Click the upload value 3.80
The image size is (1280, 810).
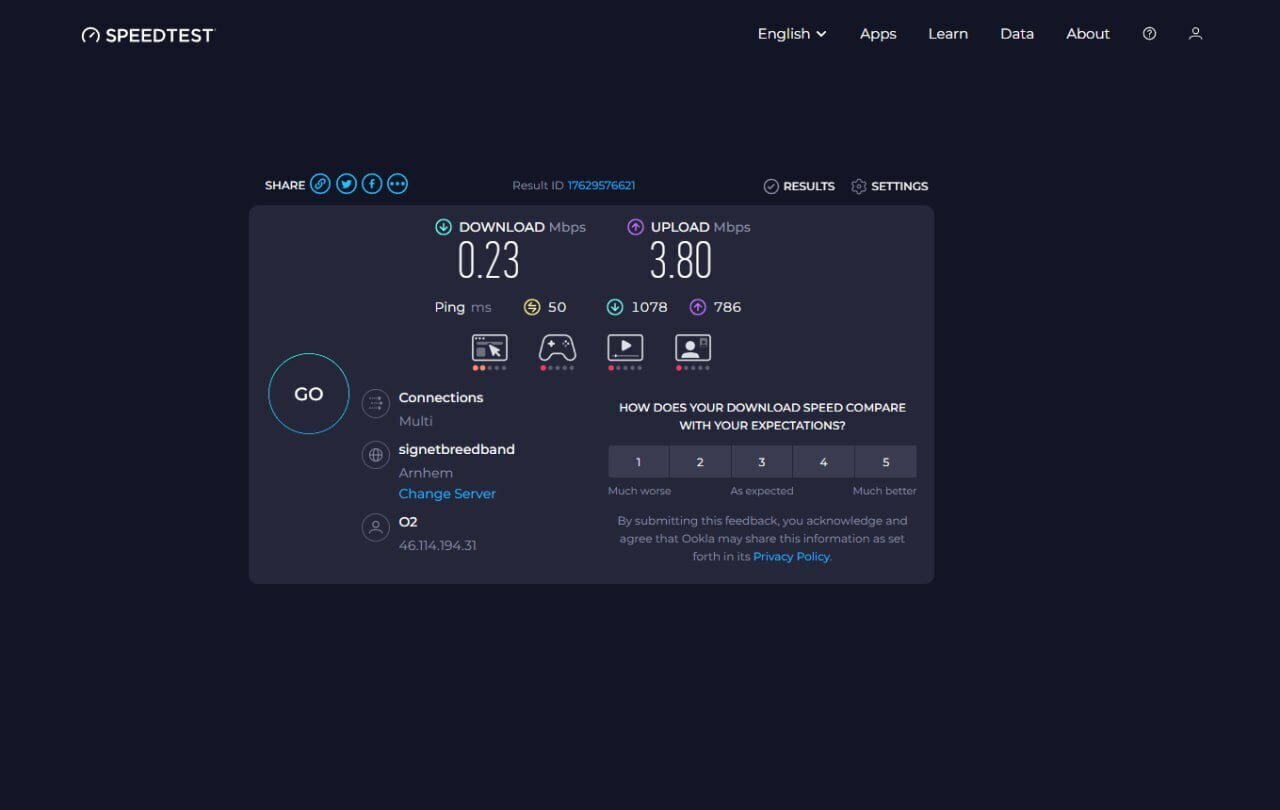681,262
